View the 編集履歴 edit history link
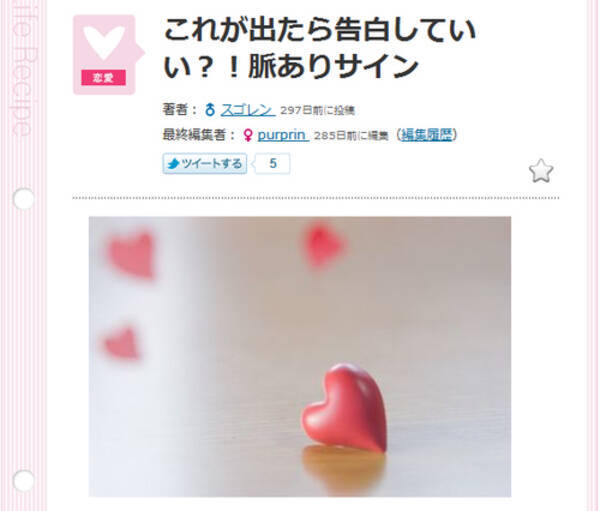This screenshot has width=600, height=511. 426,135
